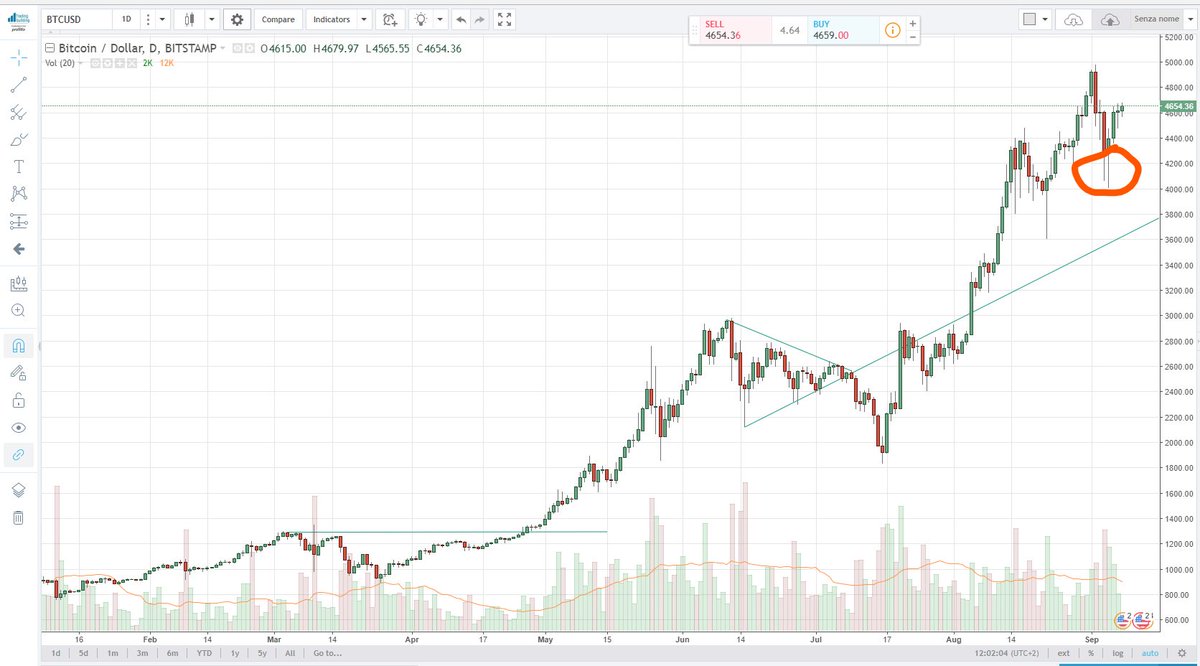The image size is (1200, 666).
Task: Open the Vol (20) indicator dropdown arrow
Action: 82,62
